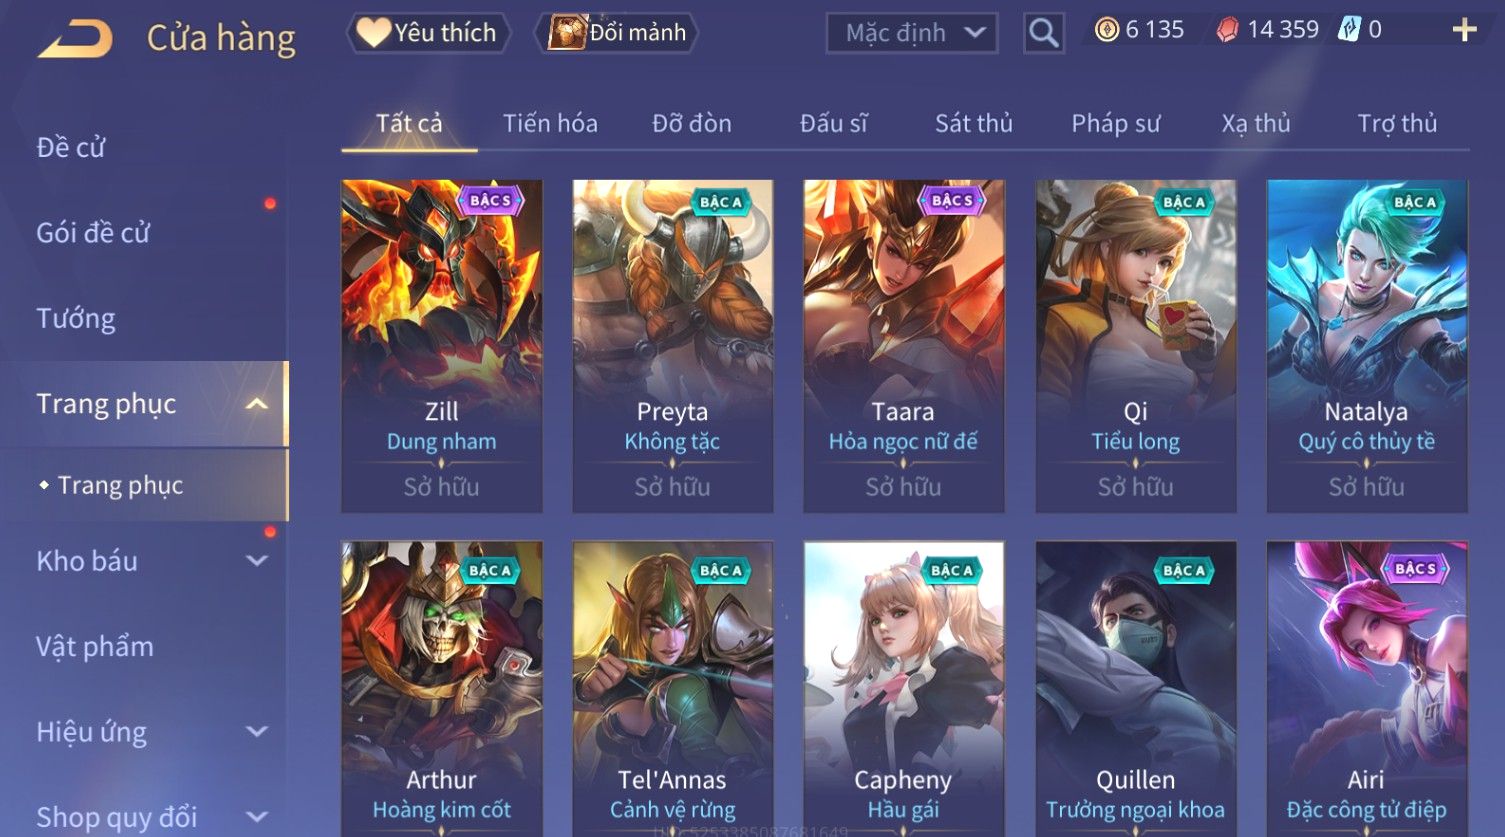Open Gói đề cử in sidebar
Screen dimensions: 1505x837
tap(93, 233)
